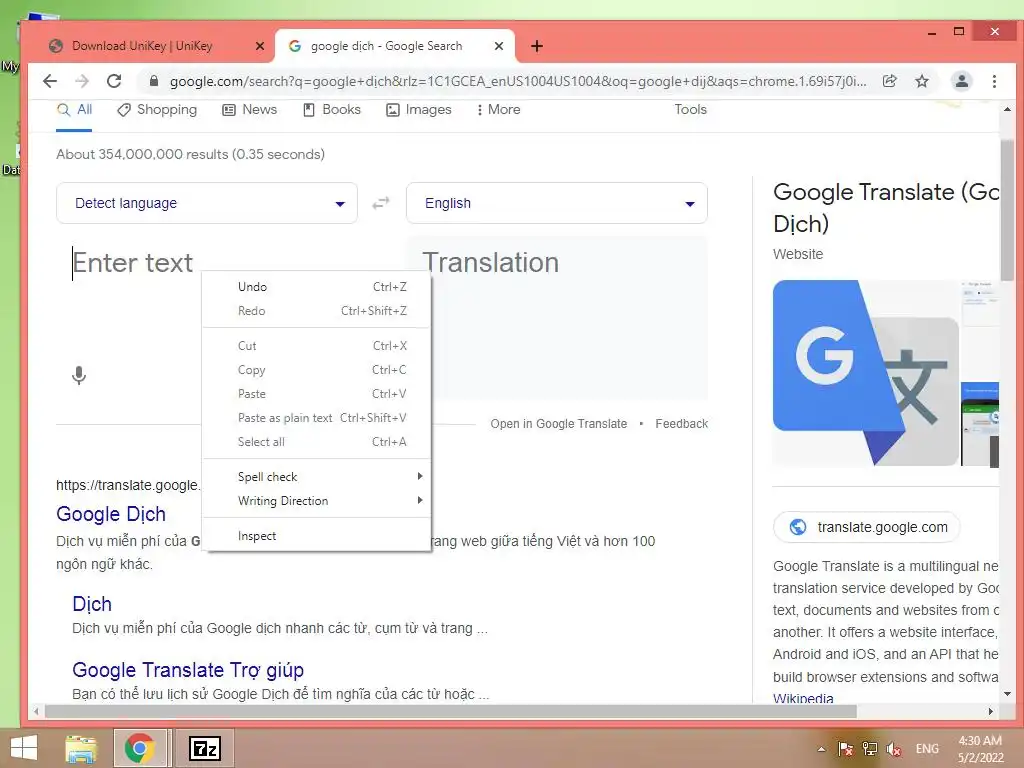Click the phone screenshot thumbnail in knowledge panel
The image size is (1024, 768).
pyautogui.click(x=980, y=424)
